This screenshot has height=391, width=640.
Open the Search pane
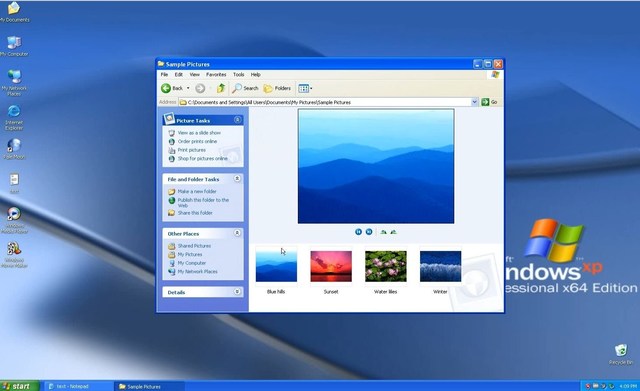coord(245,88)
